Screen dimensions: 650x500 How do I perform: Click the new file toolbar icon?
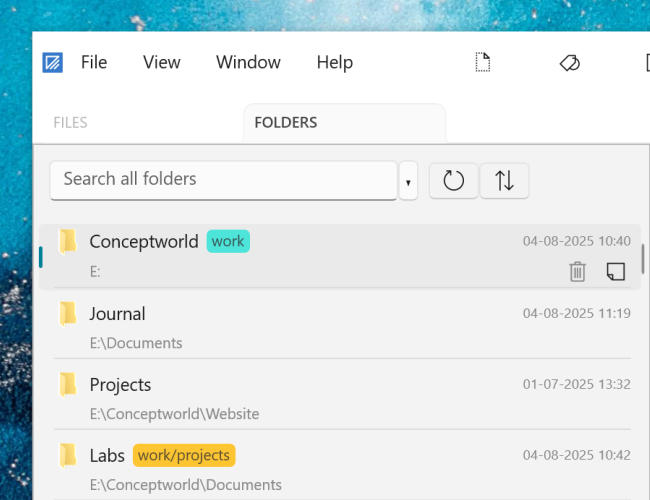pos(483,63)
